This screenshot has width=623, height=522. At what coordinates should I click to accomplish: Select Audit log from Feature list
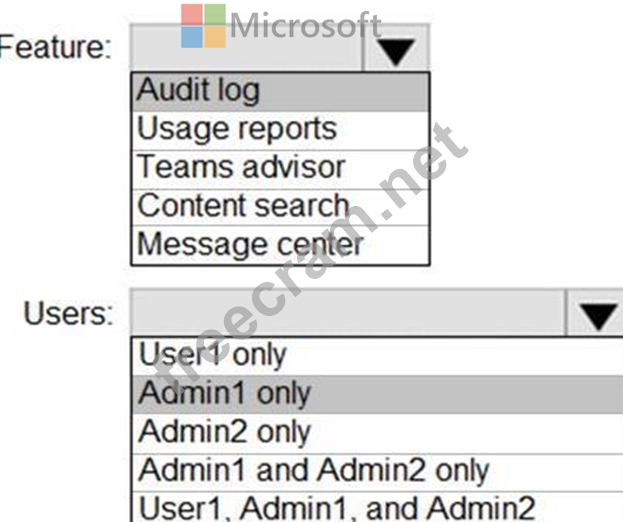pos(280,90)
